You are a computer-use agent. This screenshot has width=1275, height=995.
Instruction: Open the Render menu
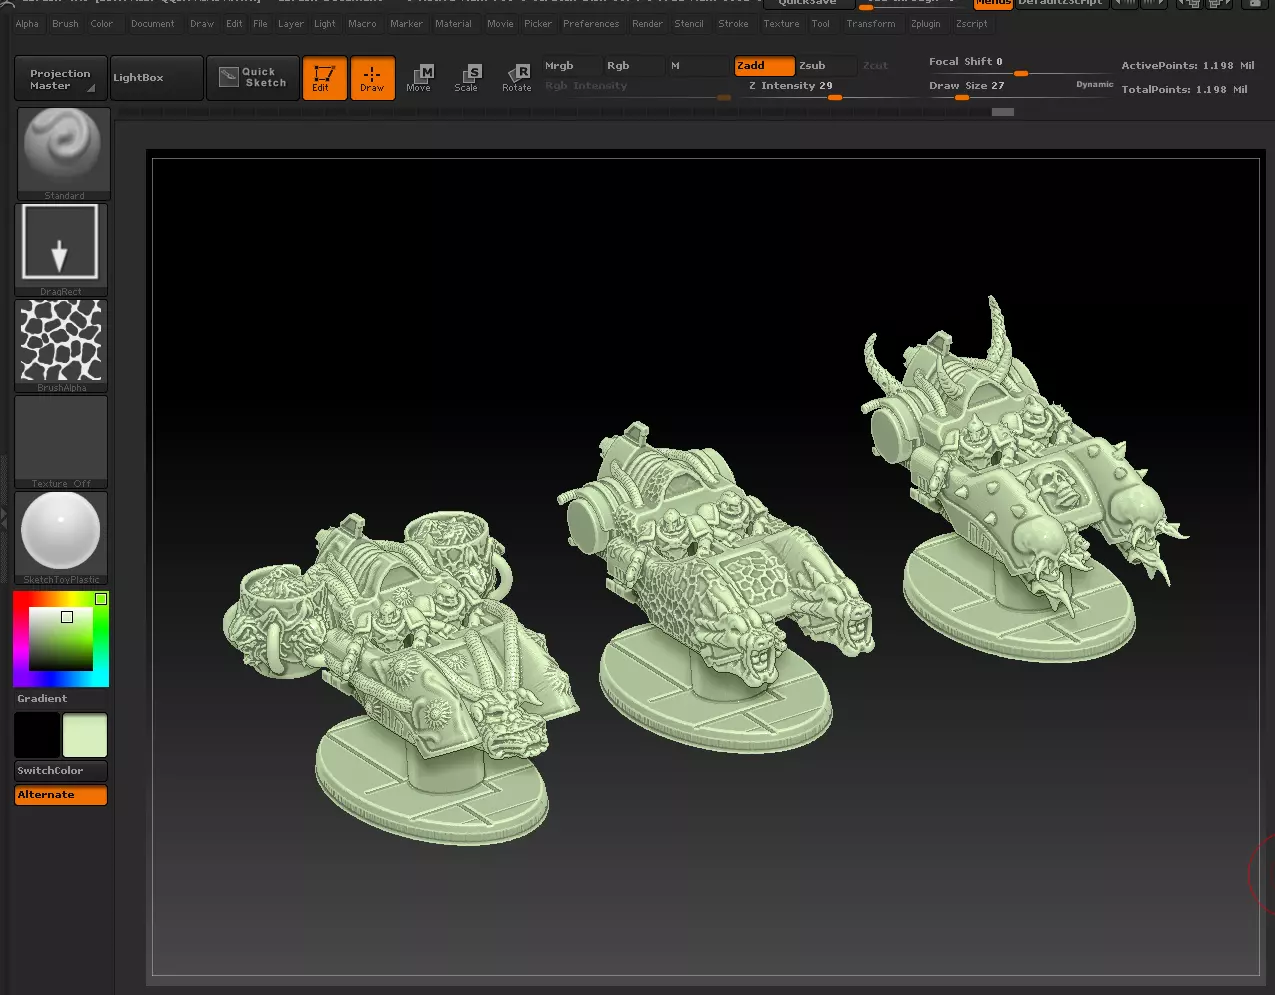[647, 24]
